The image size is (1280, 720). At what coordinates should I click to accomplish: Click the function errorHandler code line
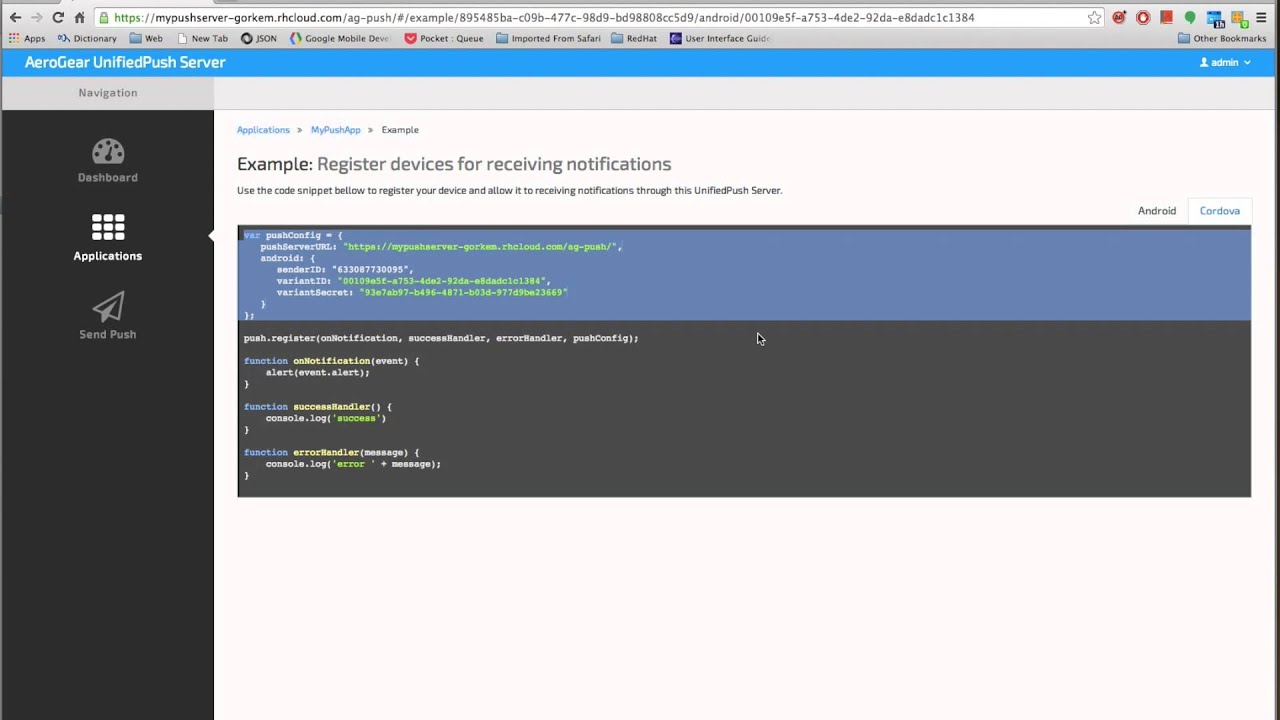[x=331, y=452]
